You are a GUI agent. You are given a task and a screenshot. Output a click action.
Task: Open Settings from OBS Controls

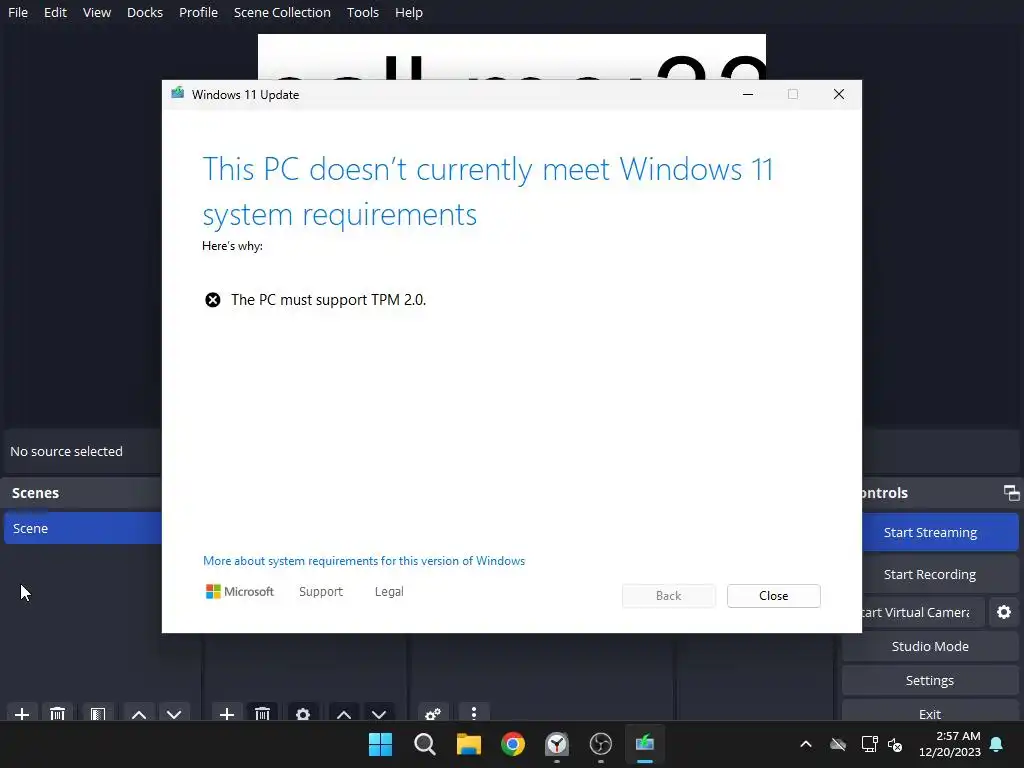pyautogui.click(x=930, y=680)
